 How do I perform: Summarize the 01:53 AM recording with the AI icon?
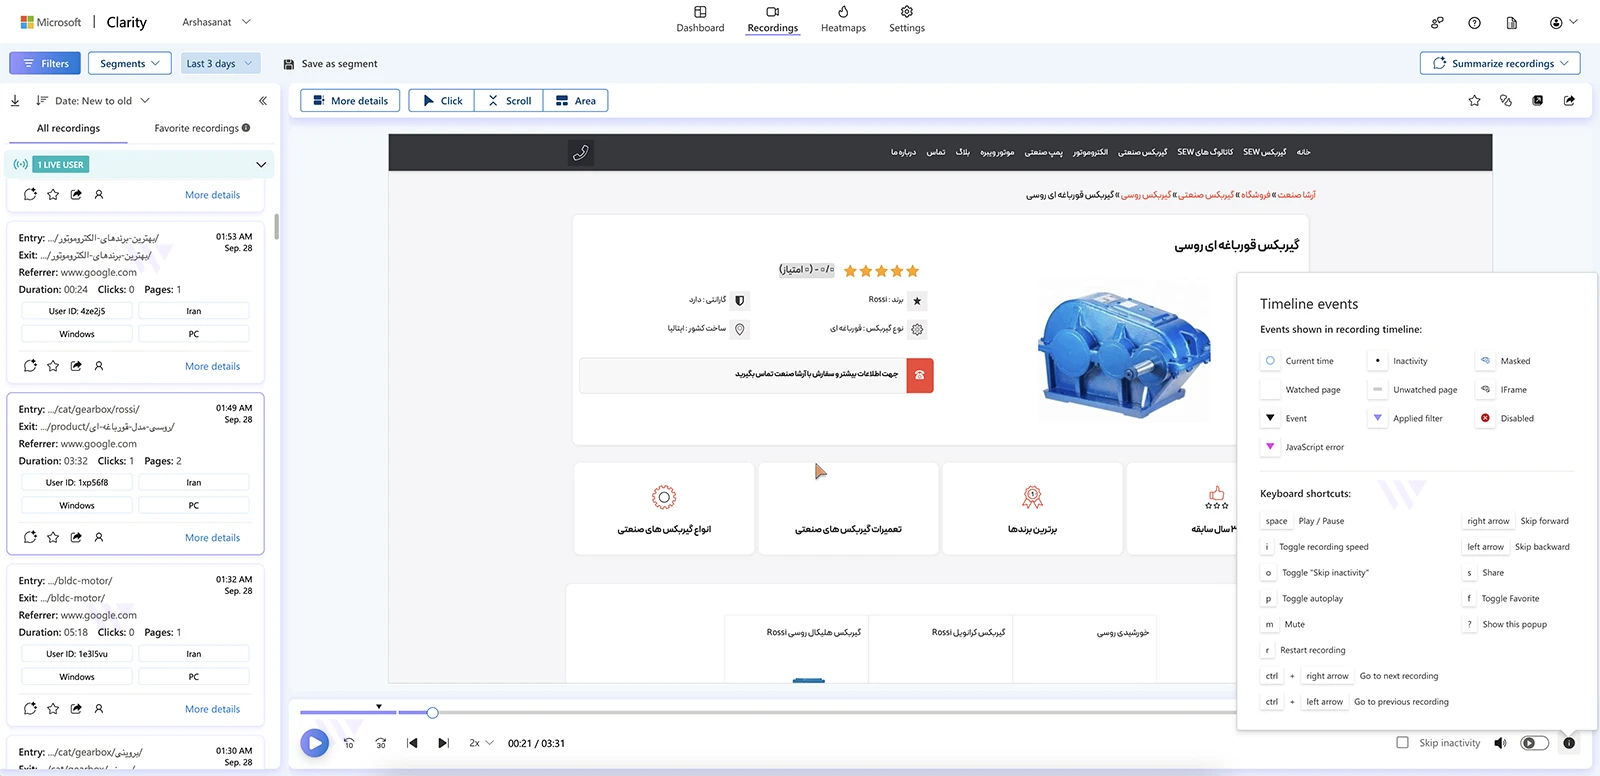[x=30, y=366]
